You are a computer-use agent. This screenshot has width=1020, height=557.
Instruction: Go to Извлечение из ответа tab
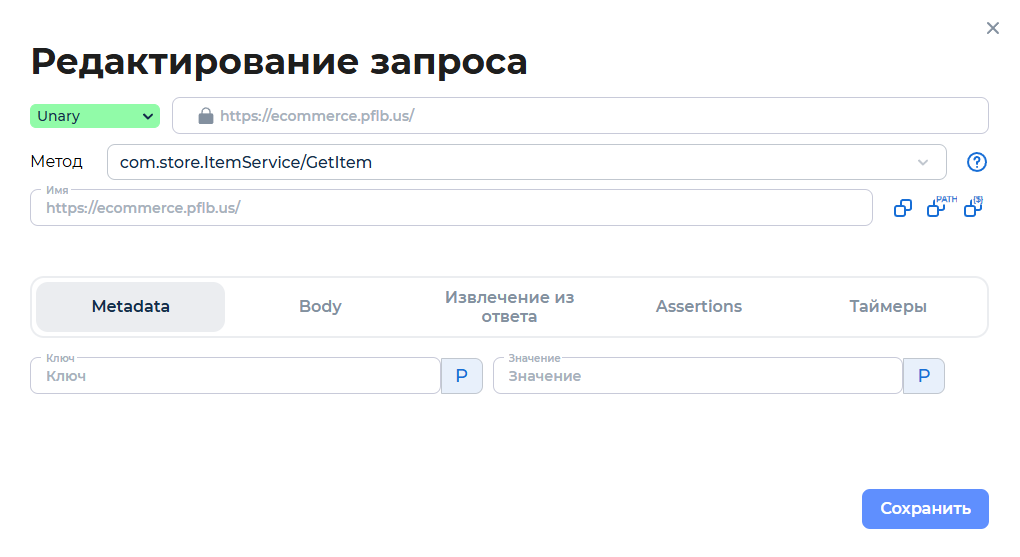click(x=509, y=307)
